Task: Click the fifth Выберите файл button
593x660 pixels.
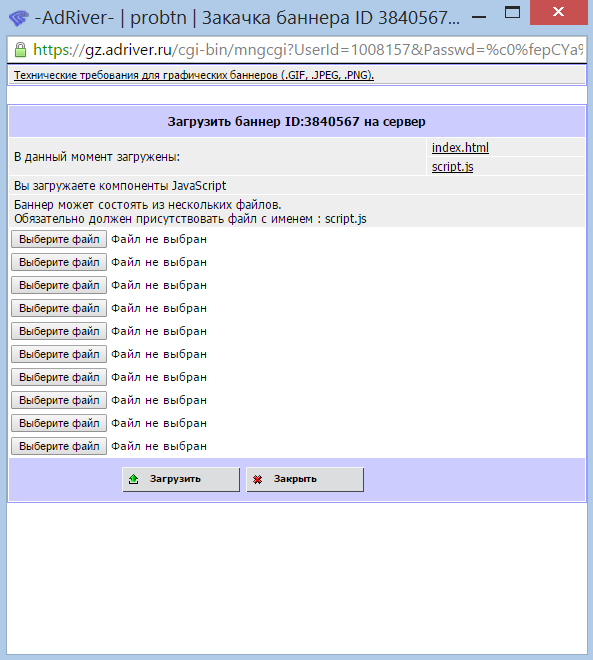Action: click(59, 331)
